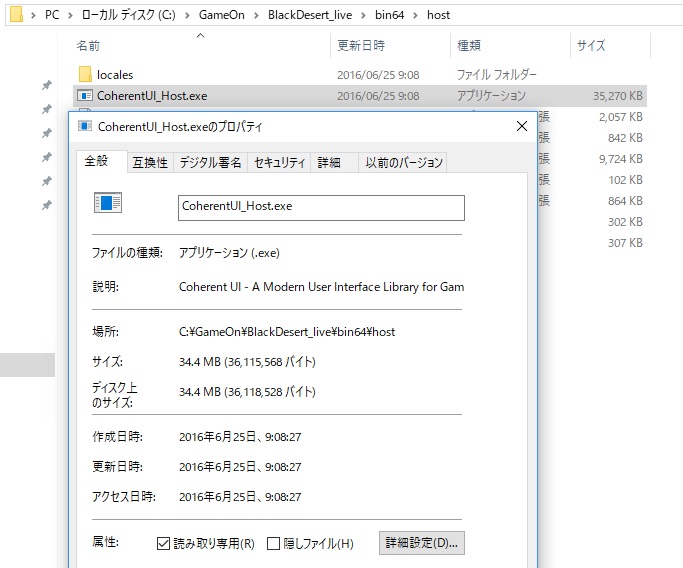Close the properties dialog

click(522, 126)
